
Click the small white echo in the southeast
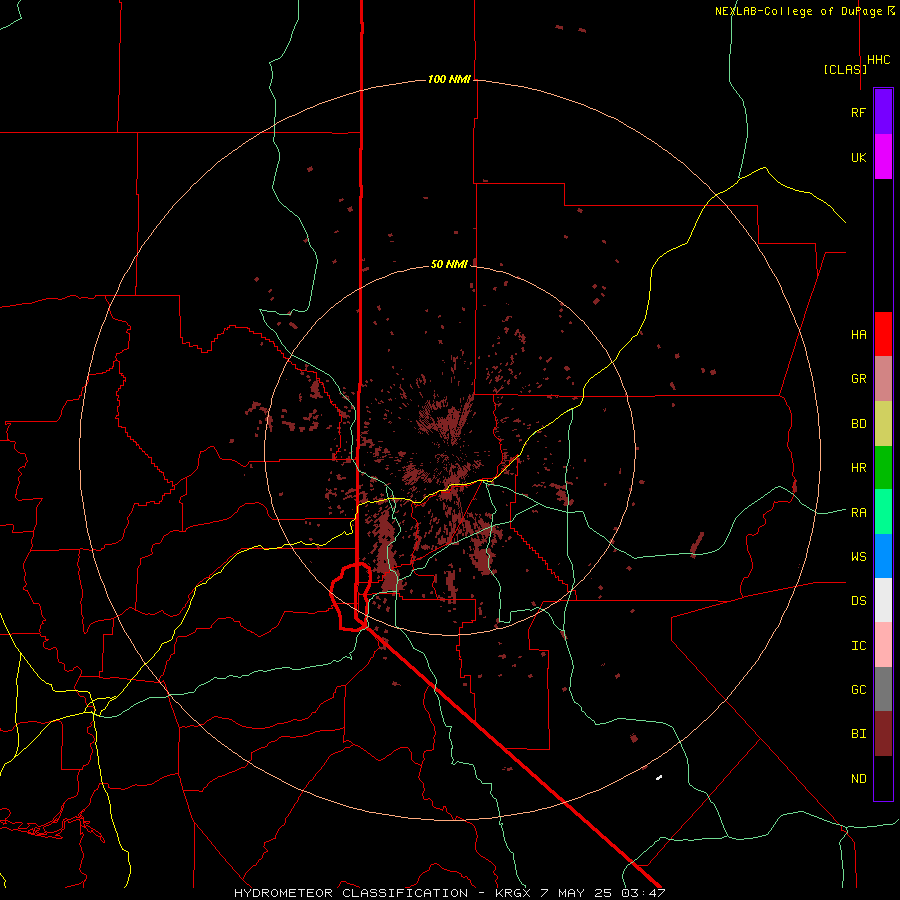(659, 778)
